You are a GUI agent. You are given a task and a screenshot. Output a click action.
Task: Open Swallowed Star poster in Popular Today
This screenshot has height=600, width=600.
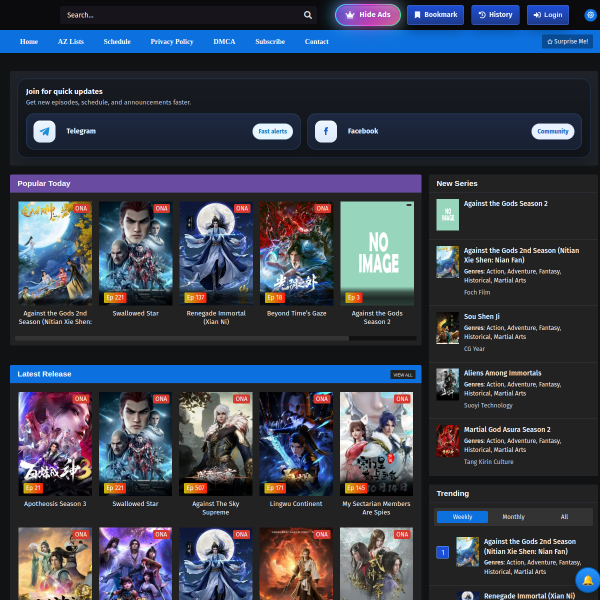[135, 253]
